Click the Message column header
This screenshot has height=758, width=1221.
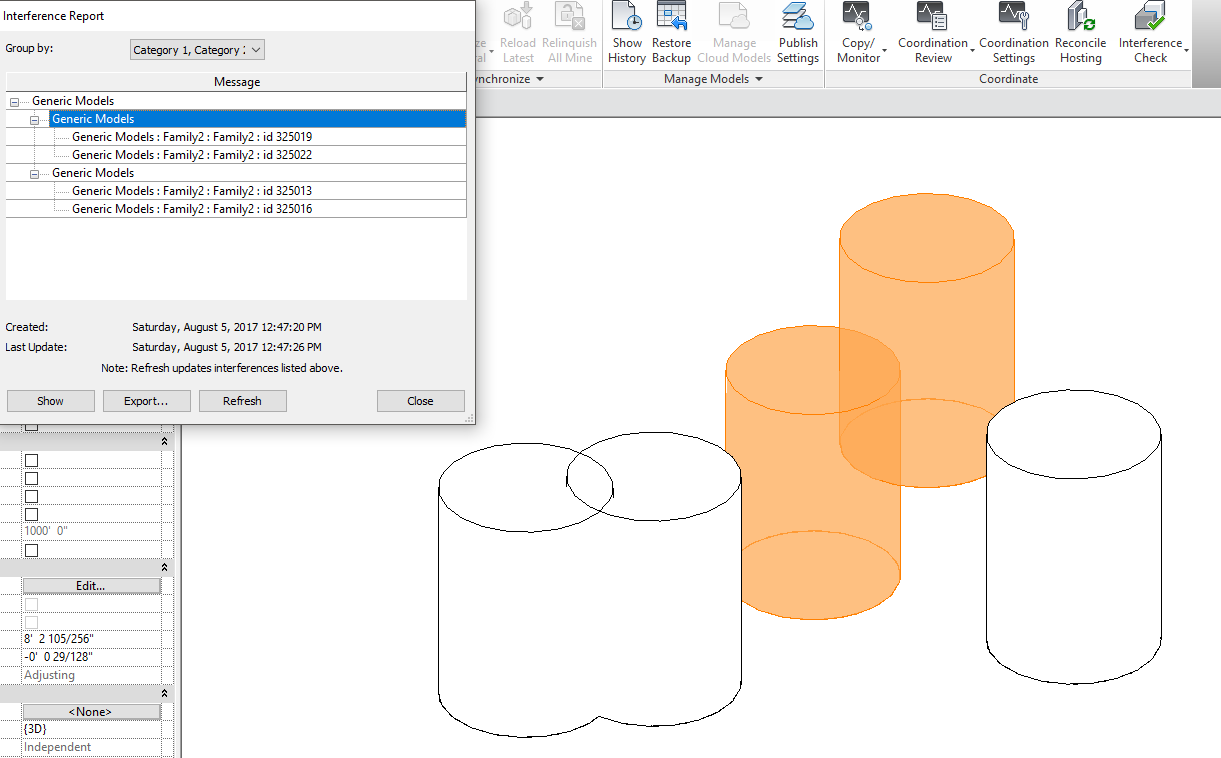click(237, 82)
